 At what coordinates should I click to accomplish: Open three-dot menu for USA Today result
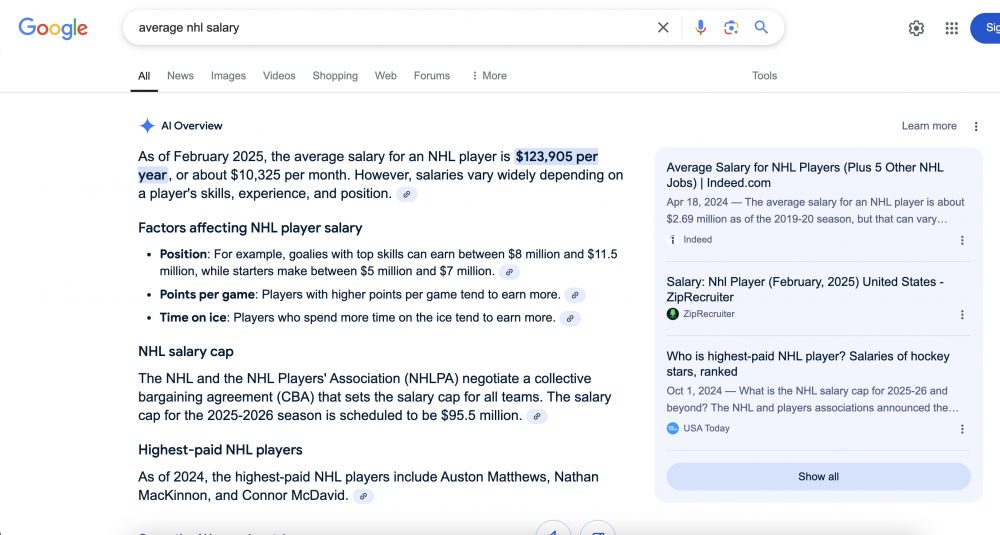click(x=962, y=429)
